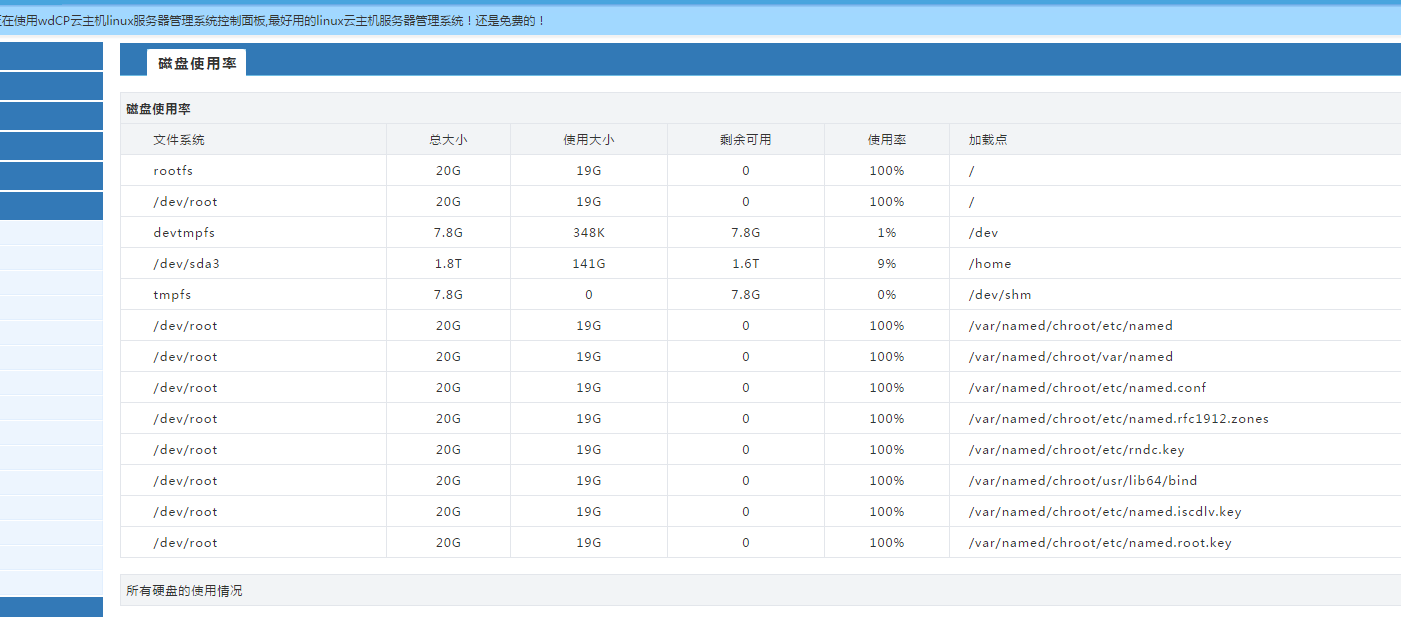This screenshot has width=1401, height=617.
Task: Click the 所有硬盘的使用情况 footer text
Action: (x=184, y=591)
